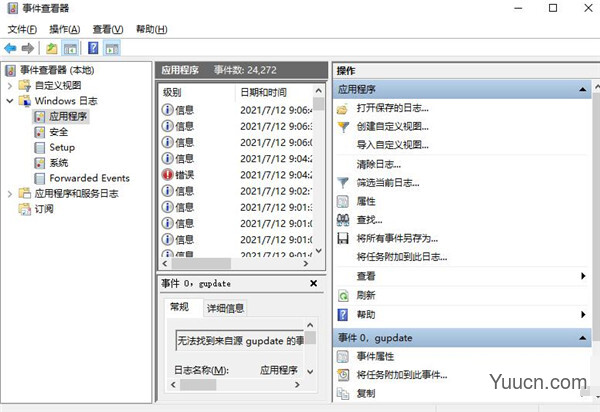Image resolution: width=600 pixels, height=412 pixels.
Task: Open the 文件(F) menu
Action: (22, 29)
